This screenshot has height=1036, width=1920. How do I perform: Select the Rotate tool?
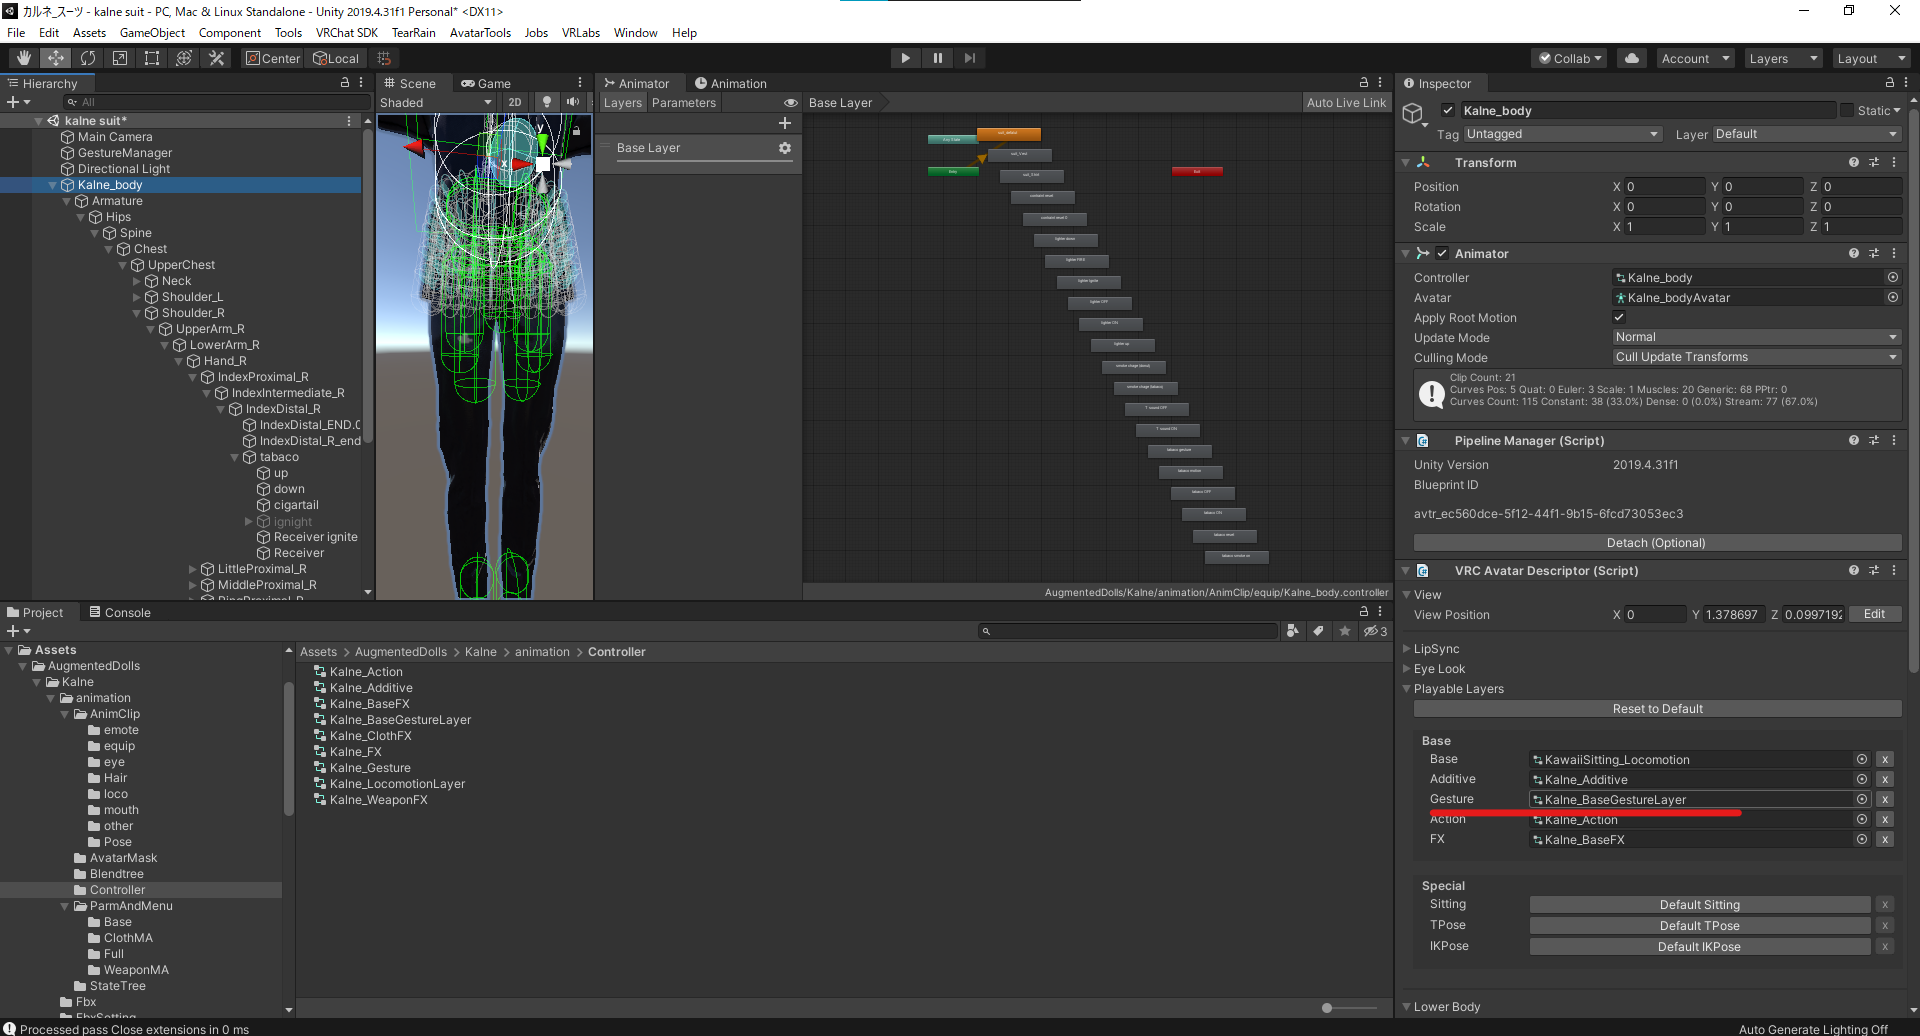88,57
